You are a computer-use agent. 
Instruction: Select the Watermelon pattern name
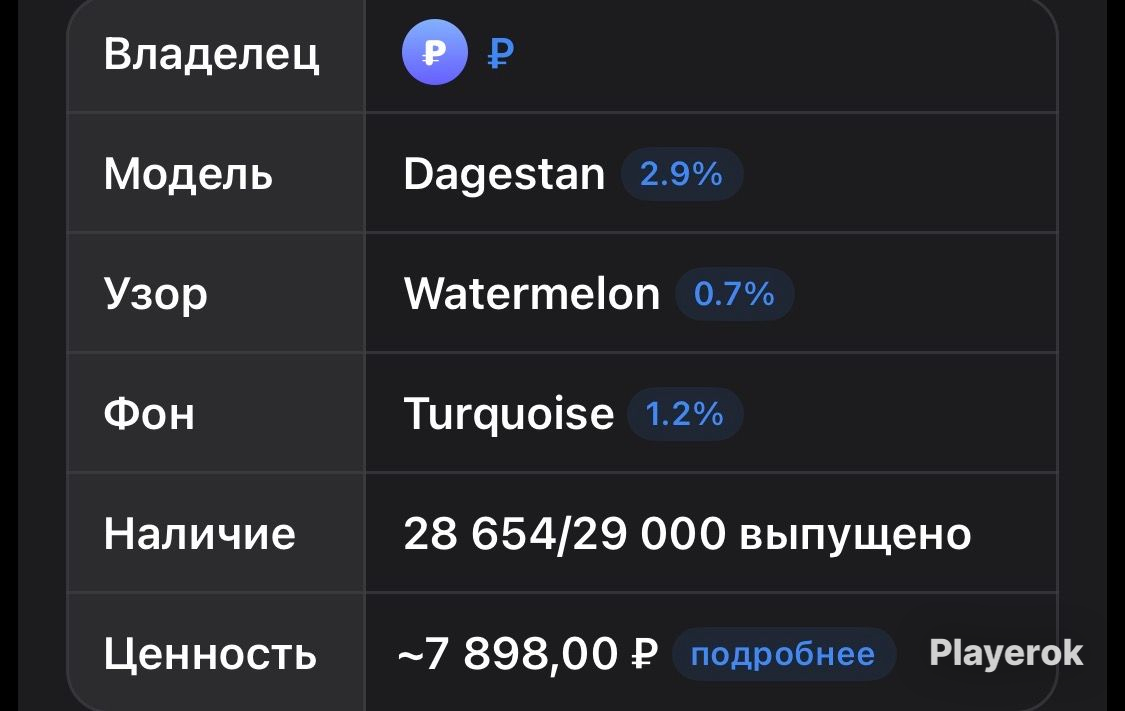click(x=532, y=293)
